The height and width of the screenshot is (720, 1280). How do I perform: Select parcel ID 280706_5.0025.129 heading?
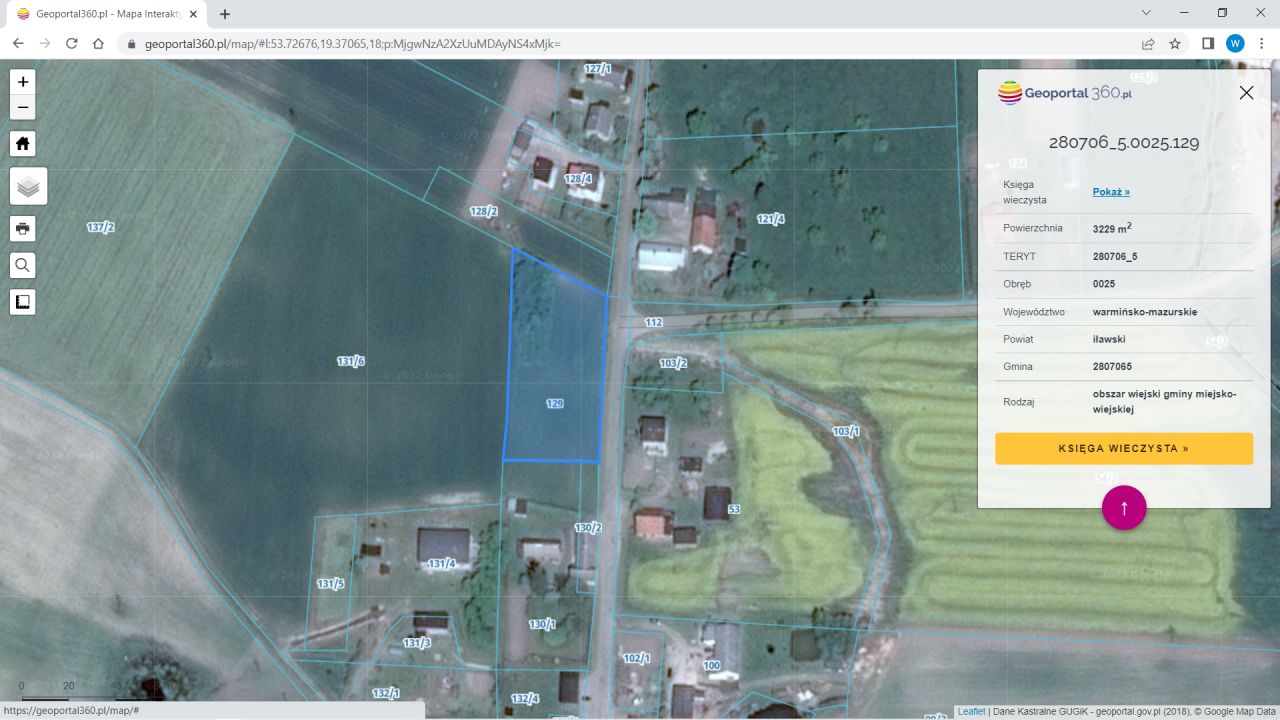coord(1124,142)
